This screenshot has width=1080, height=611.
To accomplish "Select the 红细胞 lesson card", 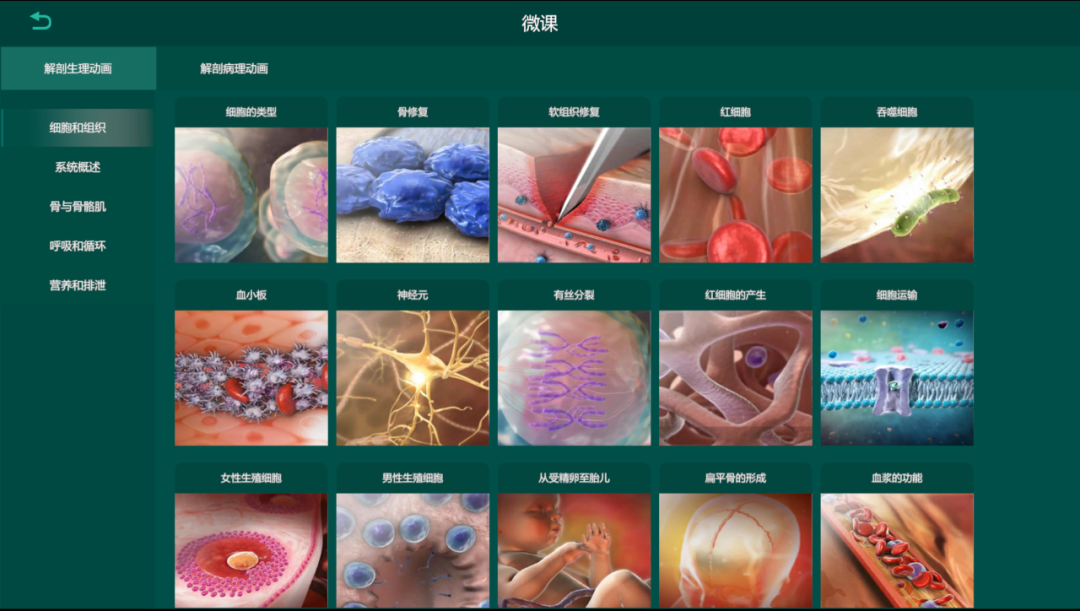I will (x=736, y=195).
